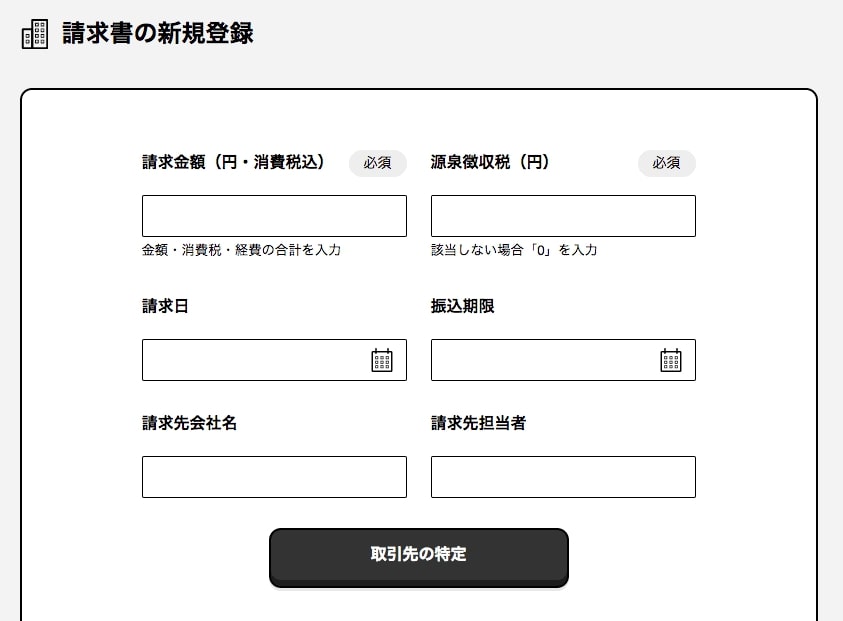This screenshot has width=843, height=621.
Task: Click inside the 請求金額（円・消費税込） field
Action: (274, 215)
